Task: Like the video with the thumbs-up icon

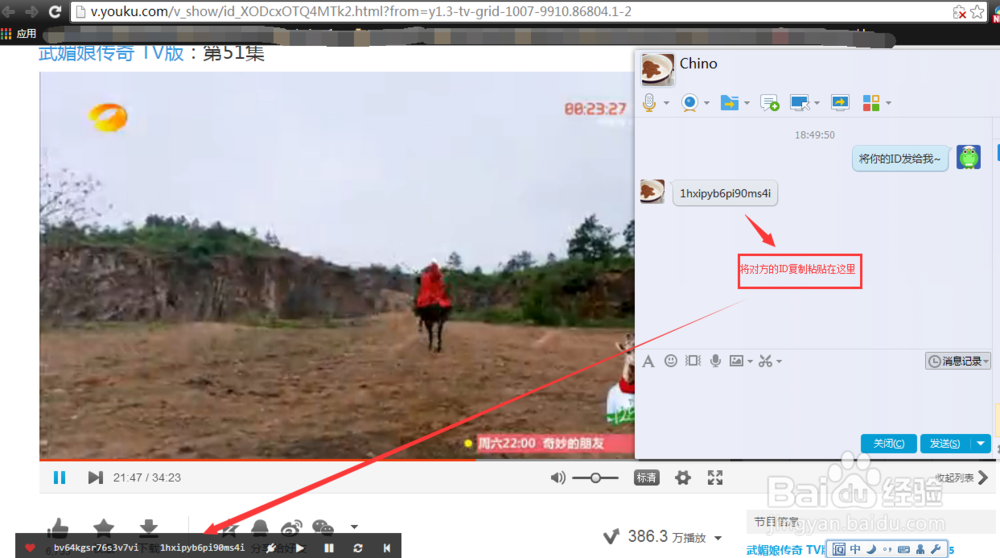Action: [x=58, y=527]
